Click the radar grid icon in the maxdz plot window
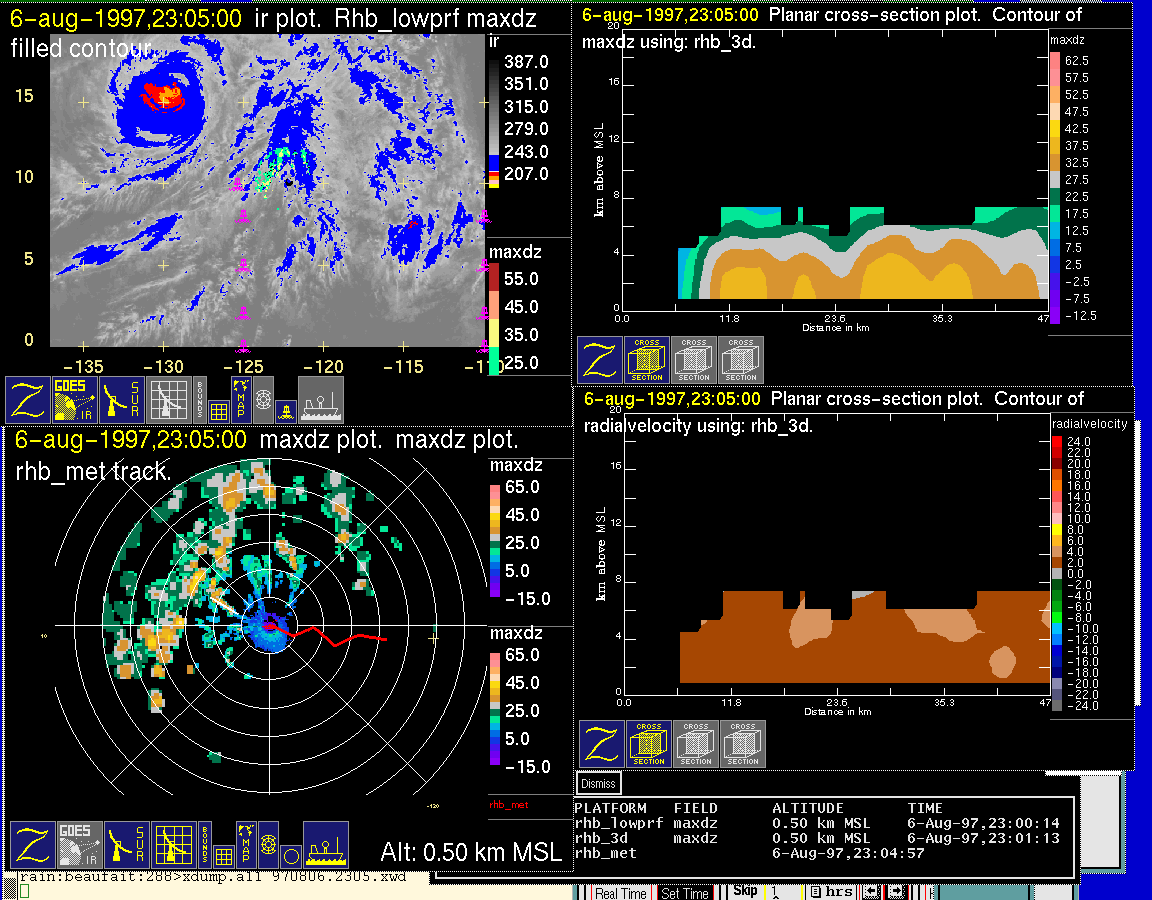Viewport: 1152px width, 900px height. tap(172, 846)
